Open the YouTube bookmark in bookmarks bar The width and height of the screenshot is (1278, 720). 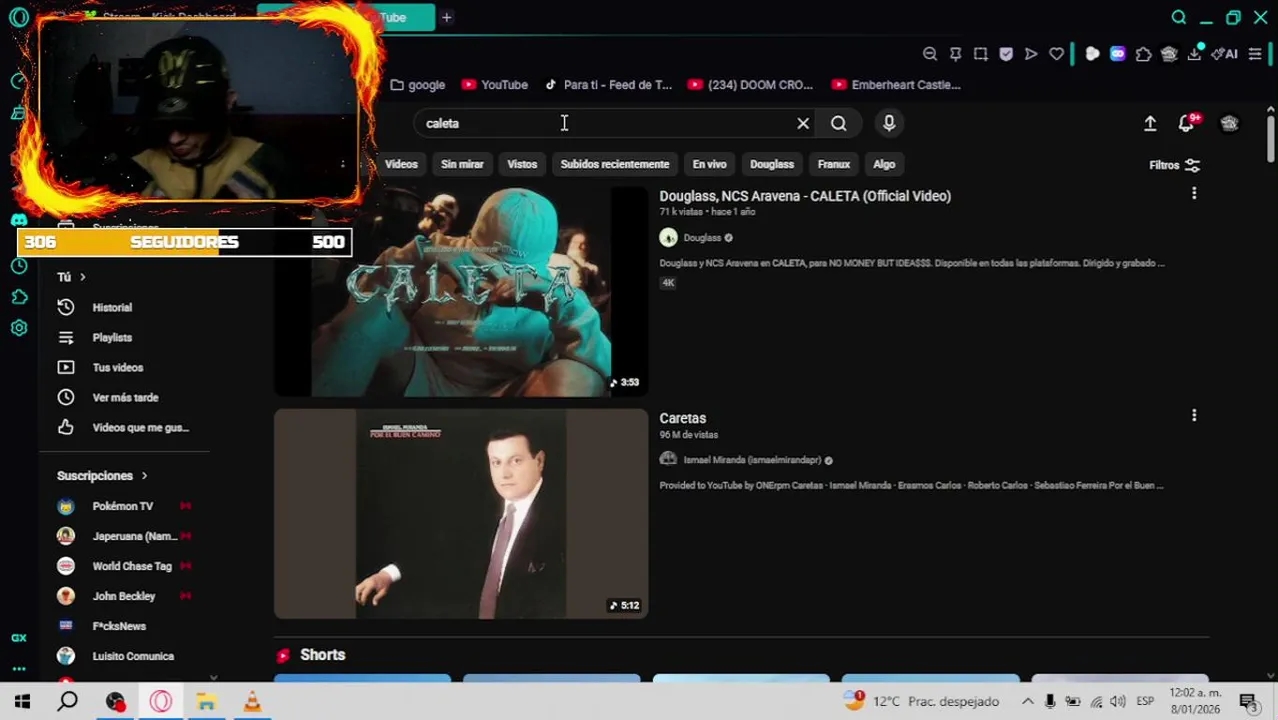click(494, 85)
